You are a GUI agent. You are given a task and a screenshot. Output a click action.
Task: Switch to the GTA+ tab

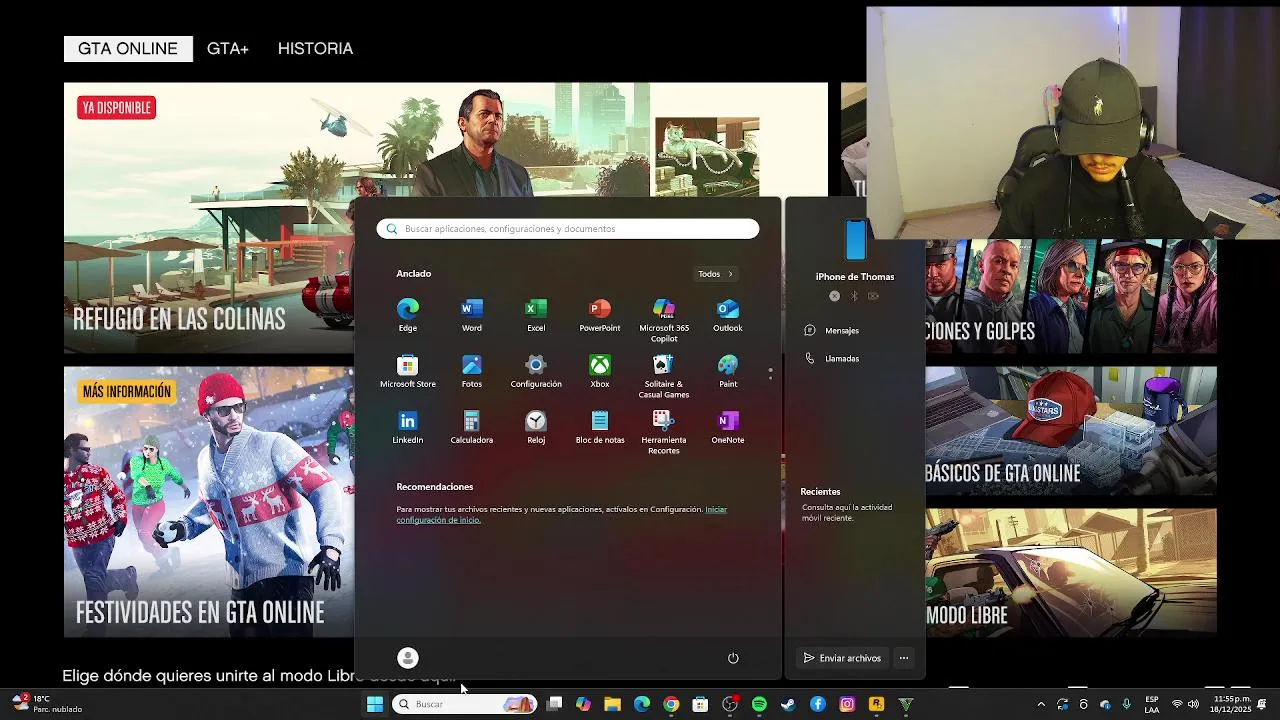click(x=228, y=48)
